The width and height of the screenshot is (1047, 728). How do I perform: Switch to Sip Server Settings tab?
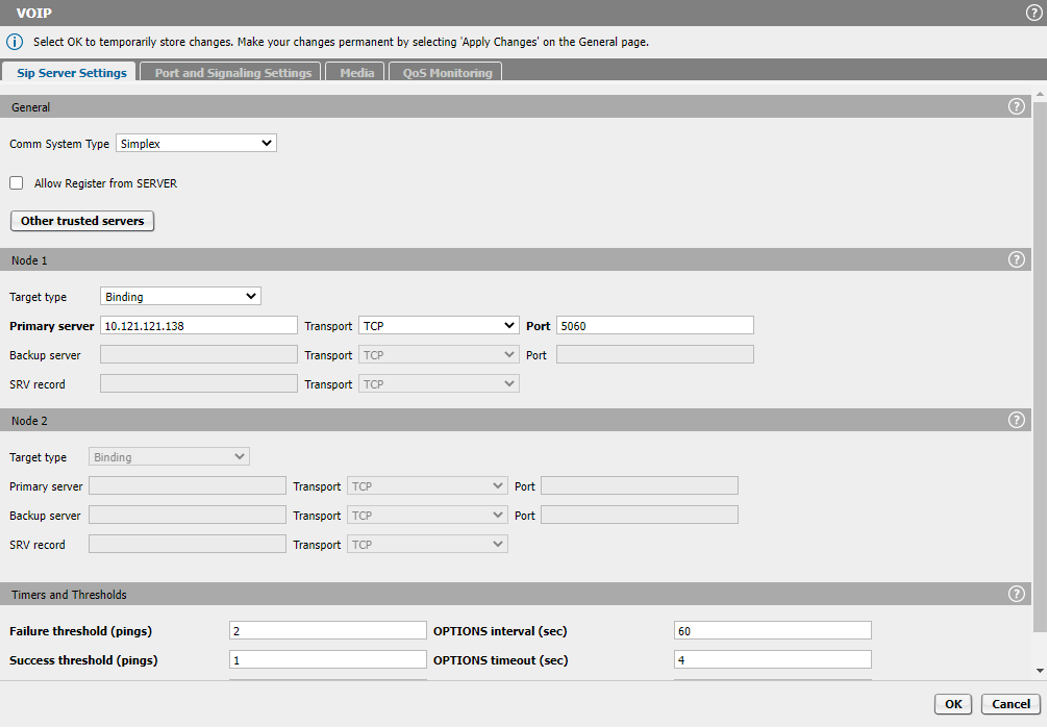click(x=71, y=72)
